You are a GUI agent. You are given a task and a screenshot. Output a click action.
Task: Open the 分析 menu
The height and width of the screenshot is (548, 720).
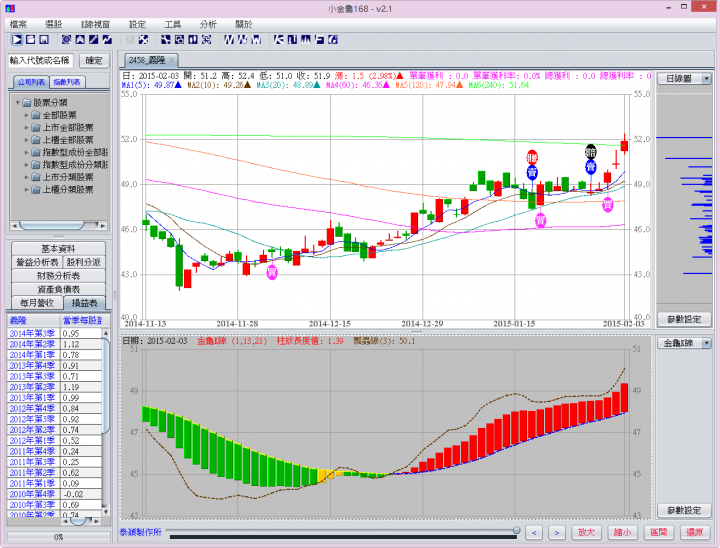(208, 24)
